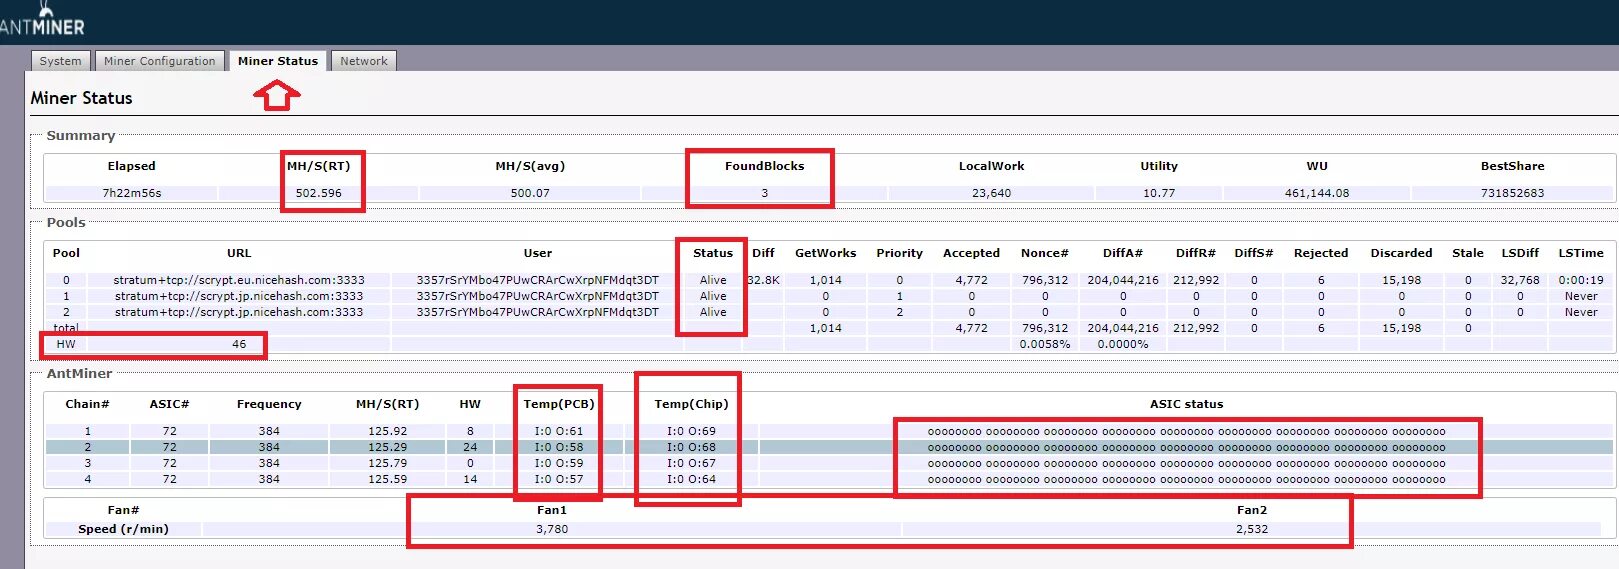Click the pool 0 Discarded value 15,198
Image resolution: width=1619 pixels, height=569 pixels.
pyautogui.click(x=1401, y=280)
